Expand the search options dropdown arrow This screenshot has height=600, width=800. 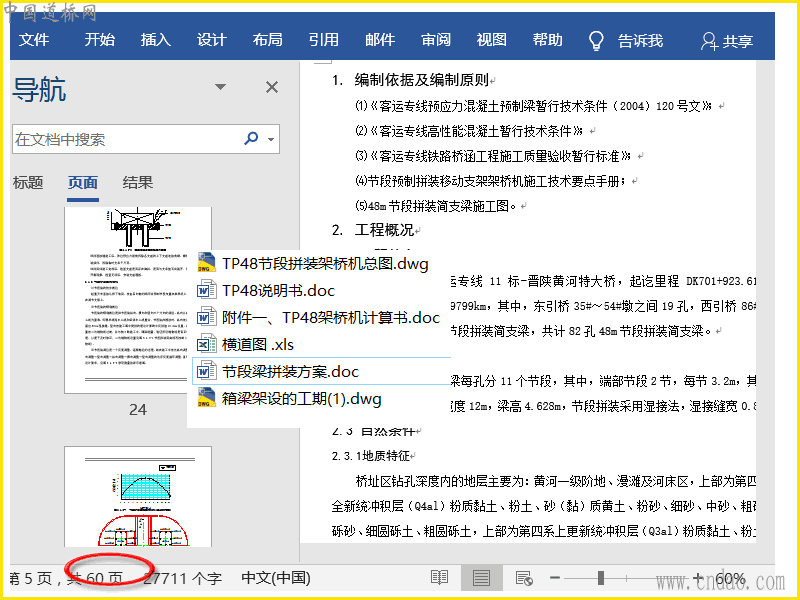pos(271,139)
